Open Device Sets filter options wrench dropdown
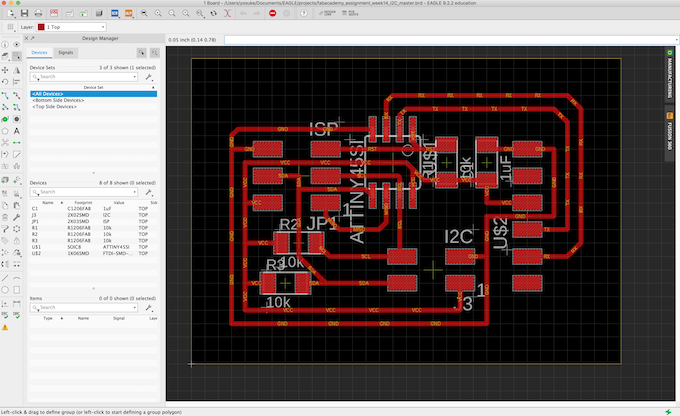The height and width of the screenshot is (416, 680). tap(149, 76)
